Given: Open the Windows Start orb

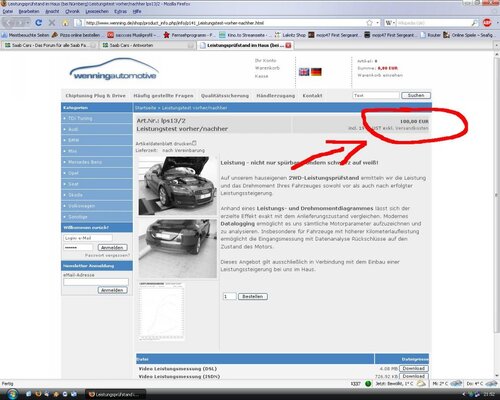Looking at the screenshot, I should (12, 394).
